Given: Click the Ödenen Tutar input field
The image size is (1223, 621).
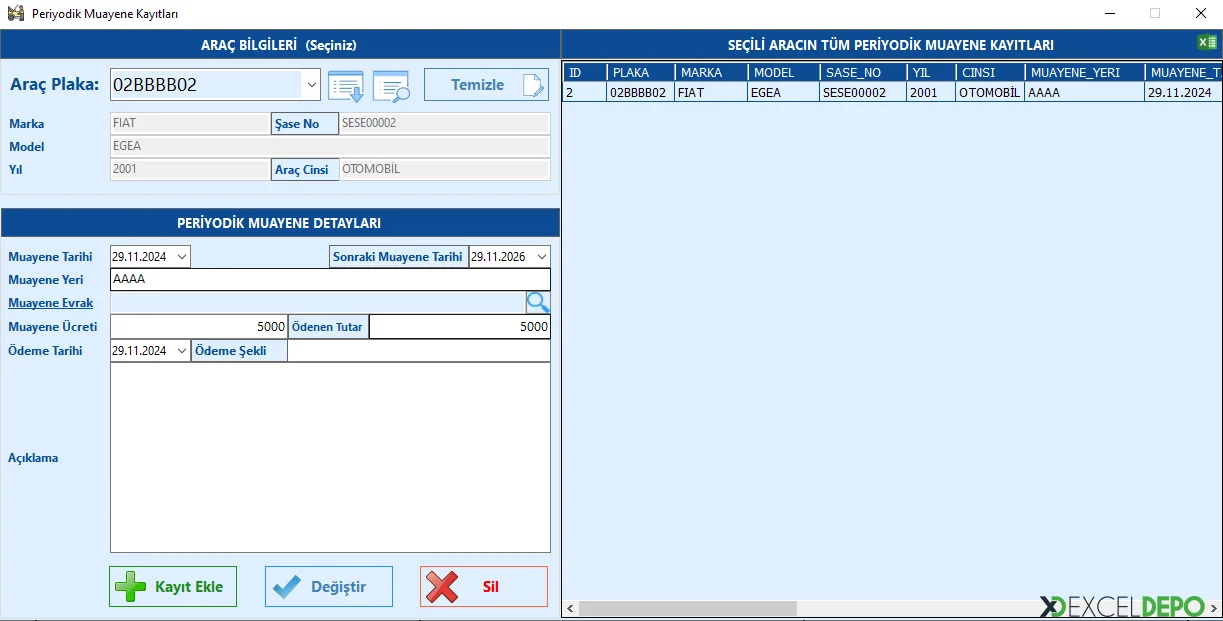Looking at the screenshot, I should coord(459,327).
